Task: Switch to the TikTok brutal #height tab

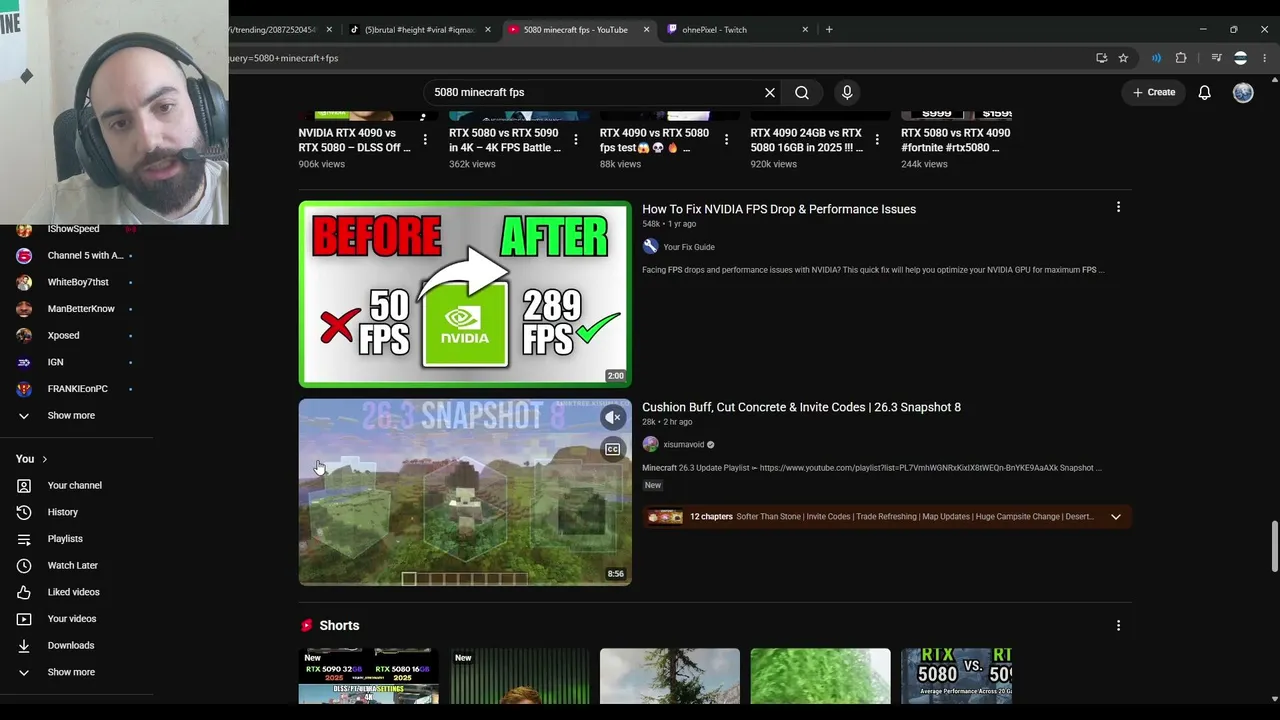Action: pyautogui.click(x=420, y=29)
